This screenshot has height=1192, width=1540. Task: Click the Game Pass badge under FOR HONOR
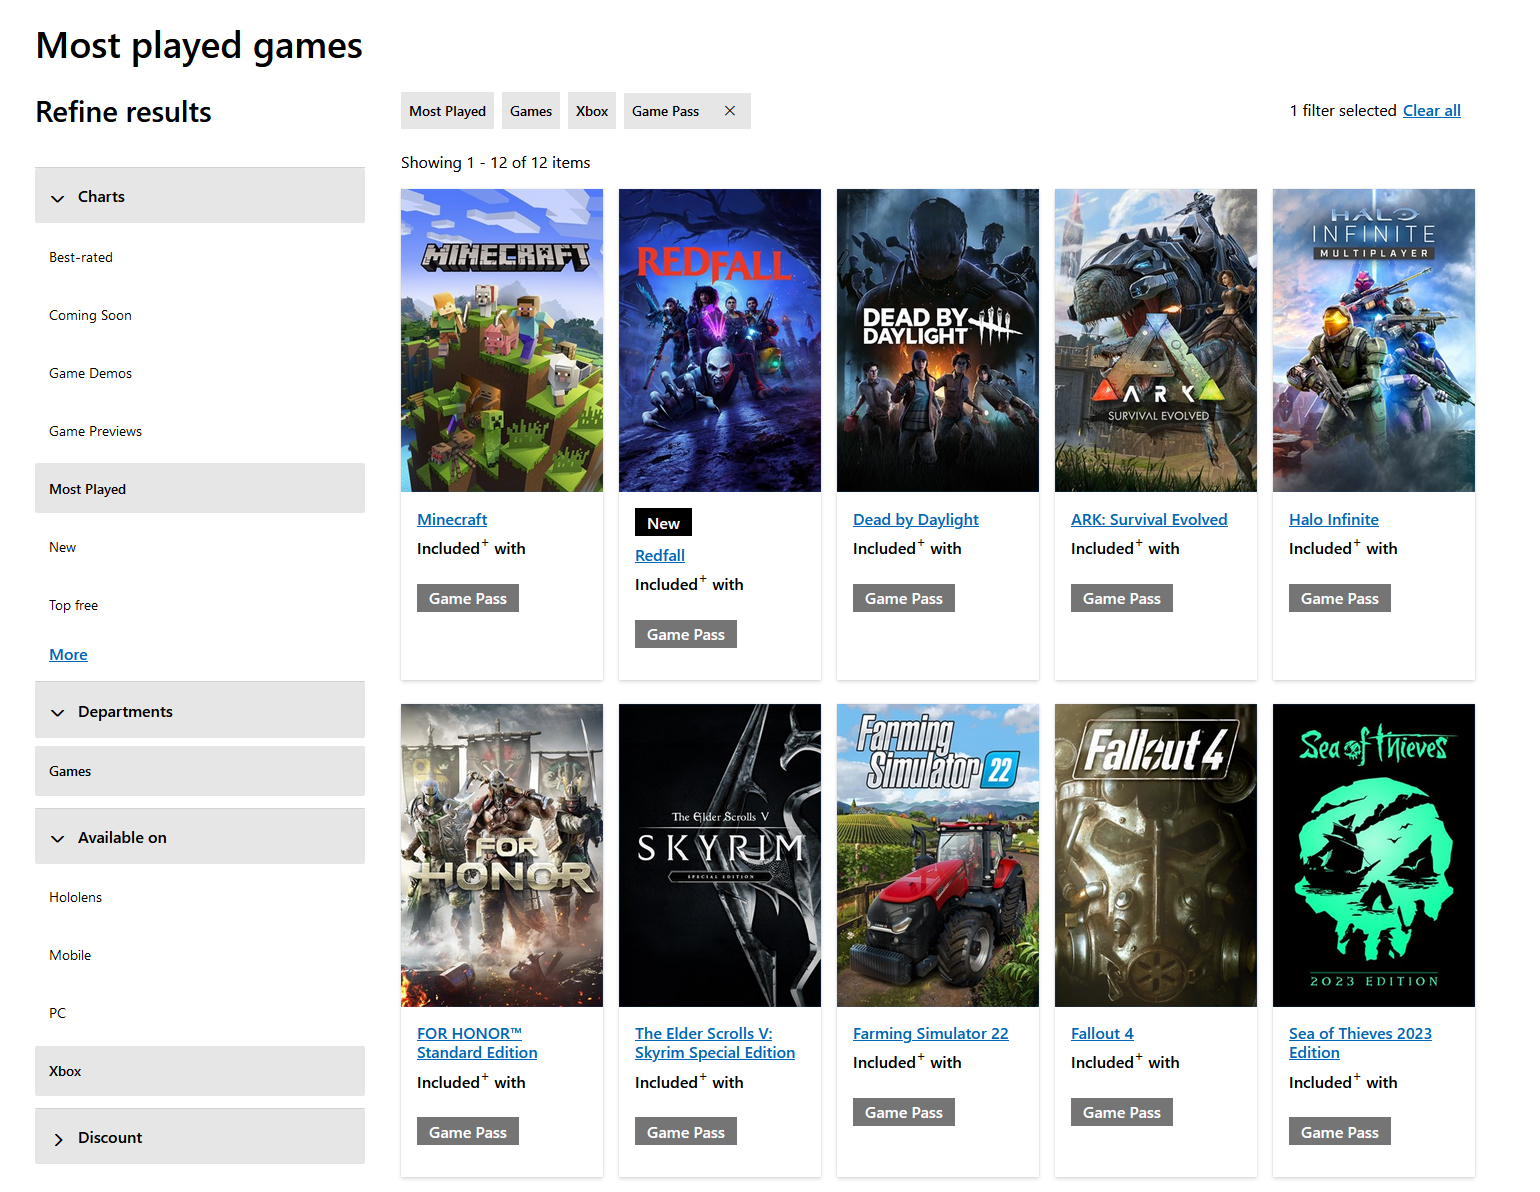[x=468, y=1132]
